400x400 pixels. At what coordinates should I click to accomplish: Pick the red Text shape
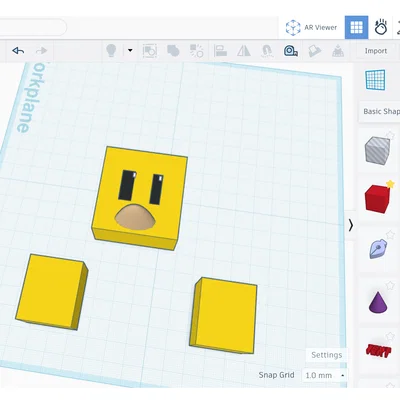pyautogui.click(x=378, y=351)
